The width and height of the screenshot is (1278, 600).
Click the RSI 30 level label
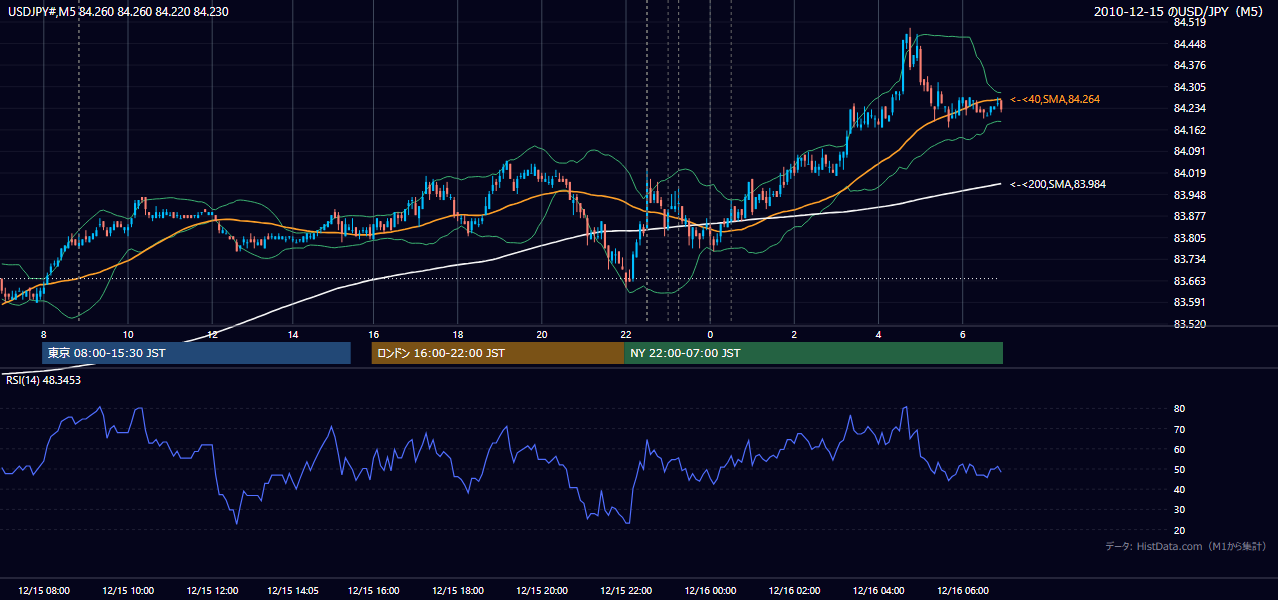tap(1179, 510)
